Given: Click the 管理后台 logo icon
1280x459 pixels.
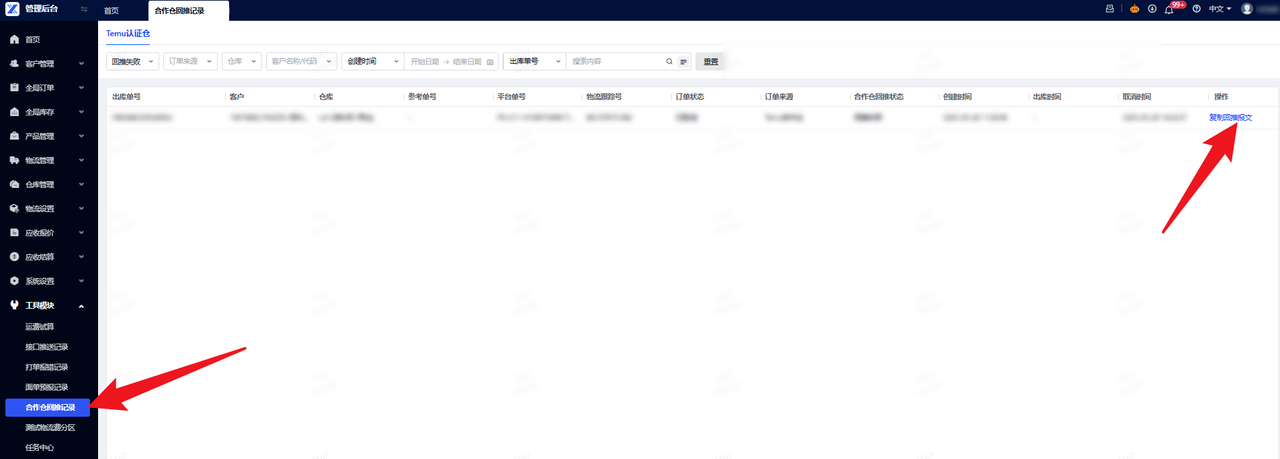Looking at the screenshot, I should pyautogui.click(x=13, y=9).
